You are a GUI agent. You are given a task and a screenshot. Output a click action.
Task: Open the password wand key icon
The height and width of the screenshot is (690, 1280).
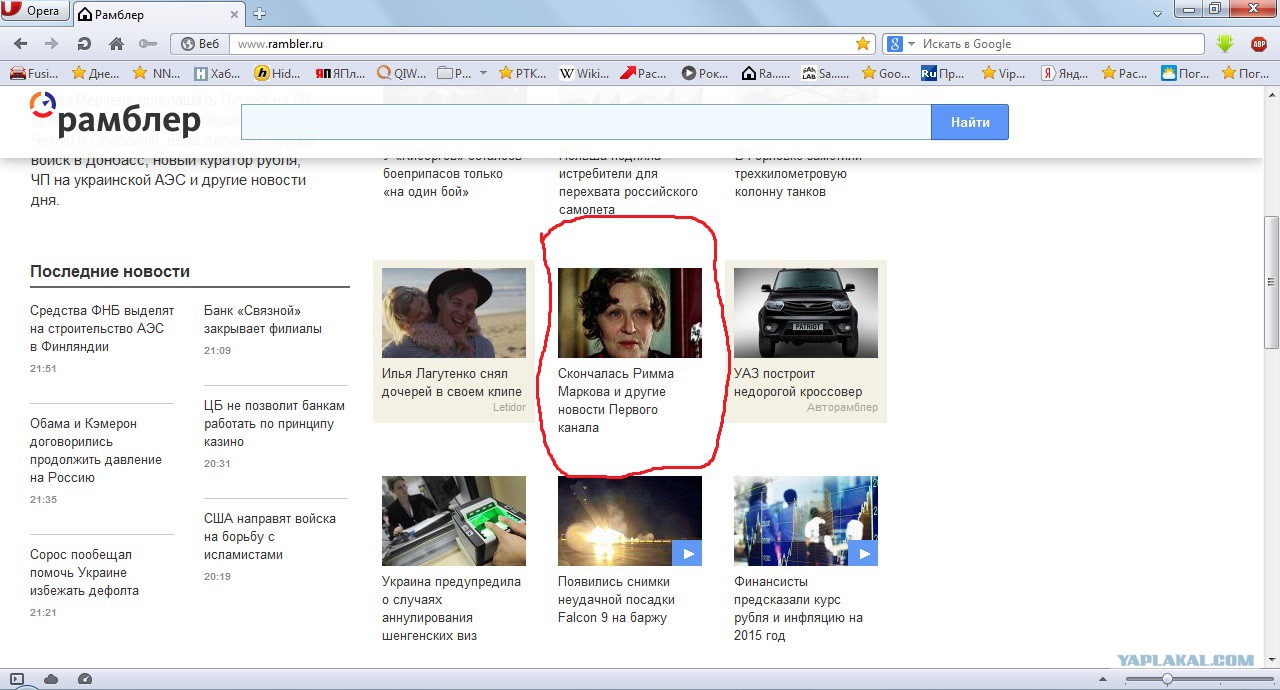(x=148, y=44)
